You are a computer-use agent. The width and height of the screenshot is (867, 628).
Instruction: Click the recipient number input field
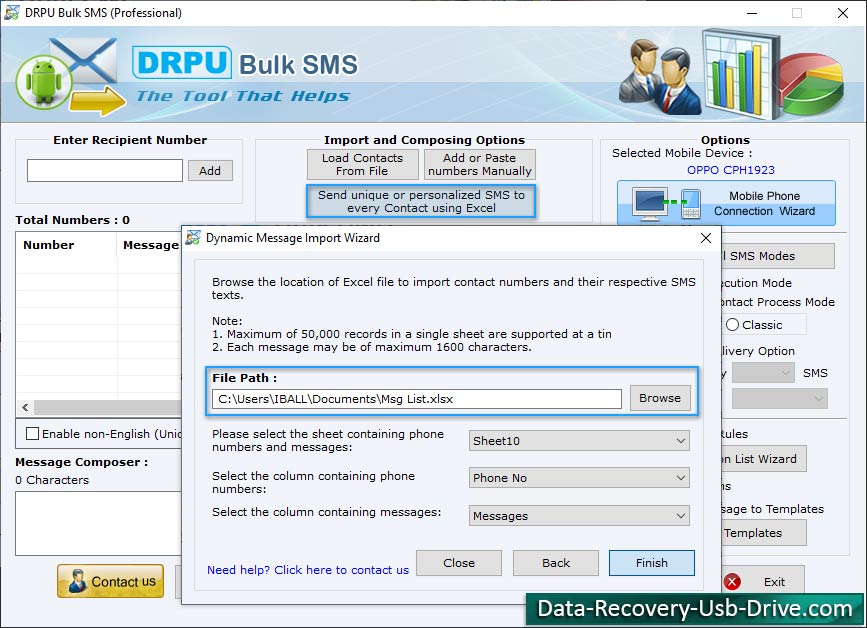click(x=105, y=170)
